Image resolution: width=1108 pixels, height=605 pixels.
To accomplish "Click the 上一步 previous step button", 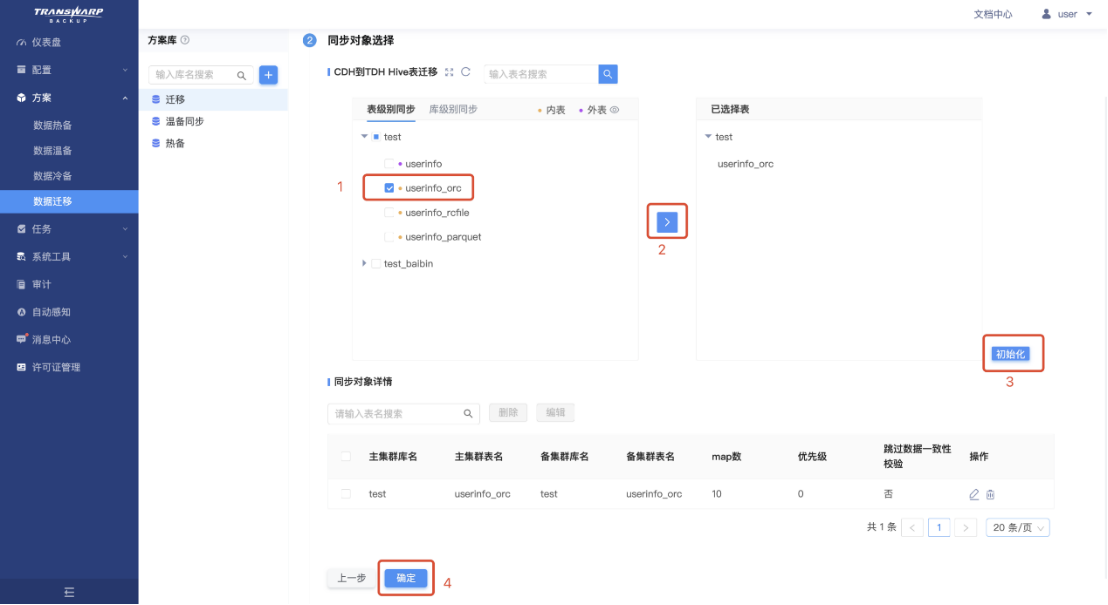I will [x=351, y=578].
